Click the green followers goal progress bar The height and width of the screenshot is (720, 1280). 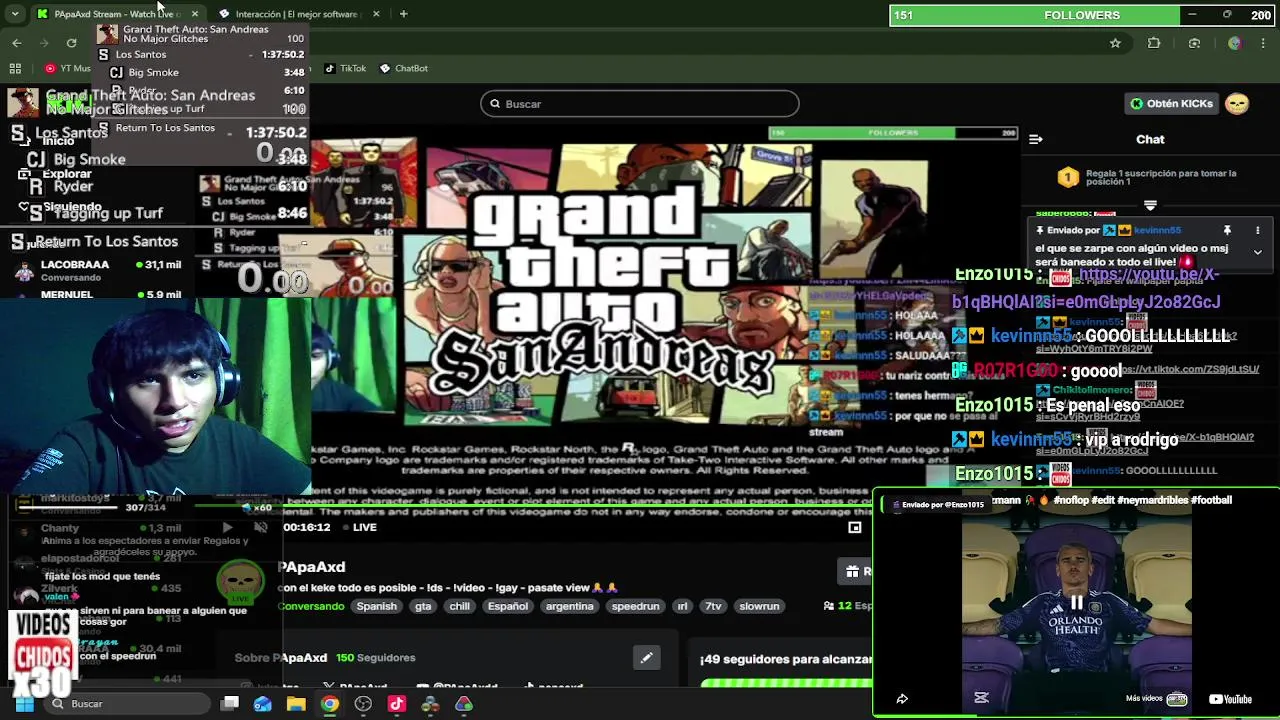[x=1082, y=15]
